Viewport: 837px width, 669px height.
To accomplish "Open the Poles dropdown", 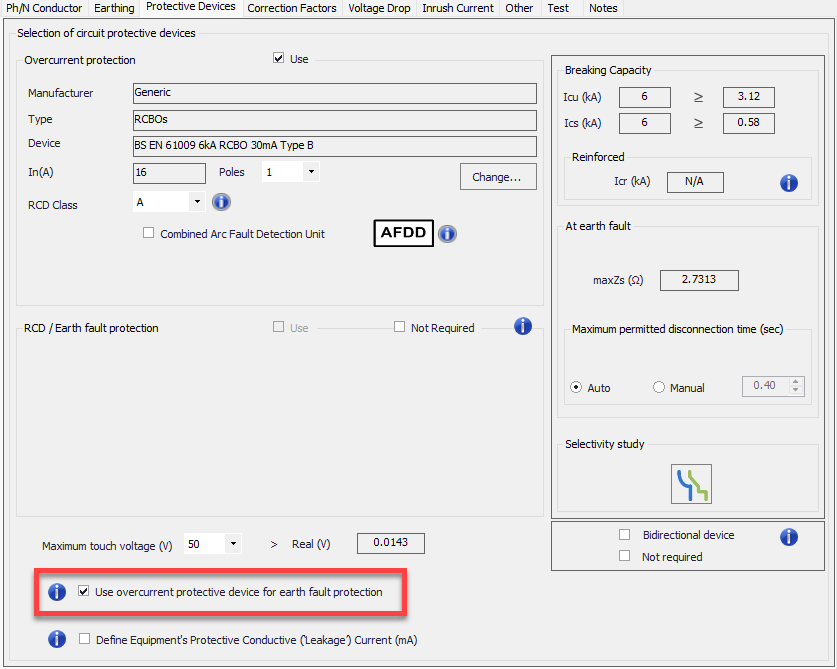I will [x=310, y=172].
